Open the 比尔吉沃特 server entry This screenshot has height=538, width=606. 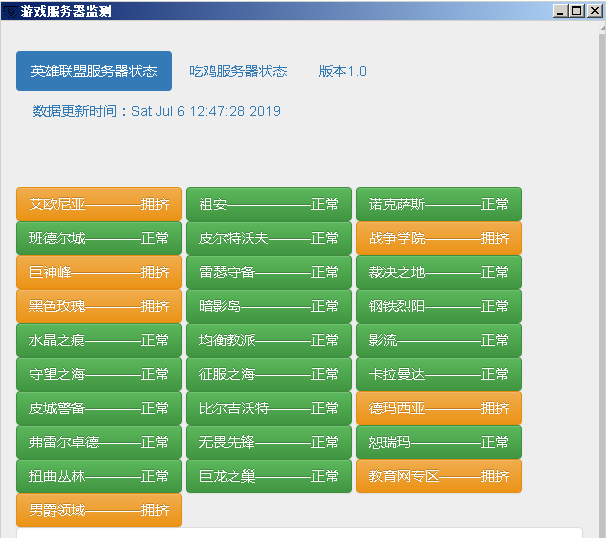click(269, 408)
